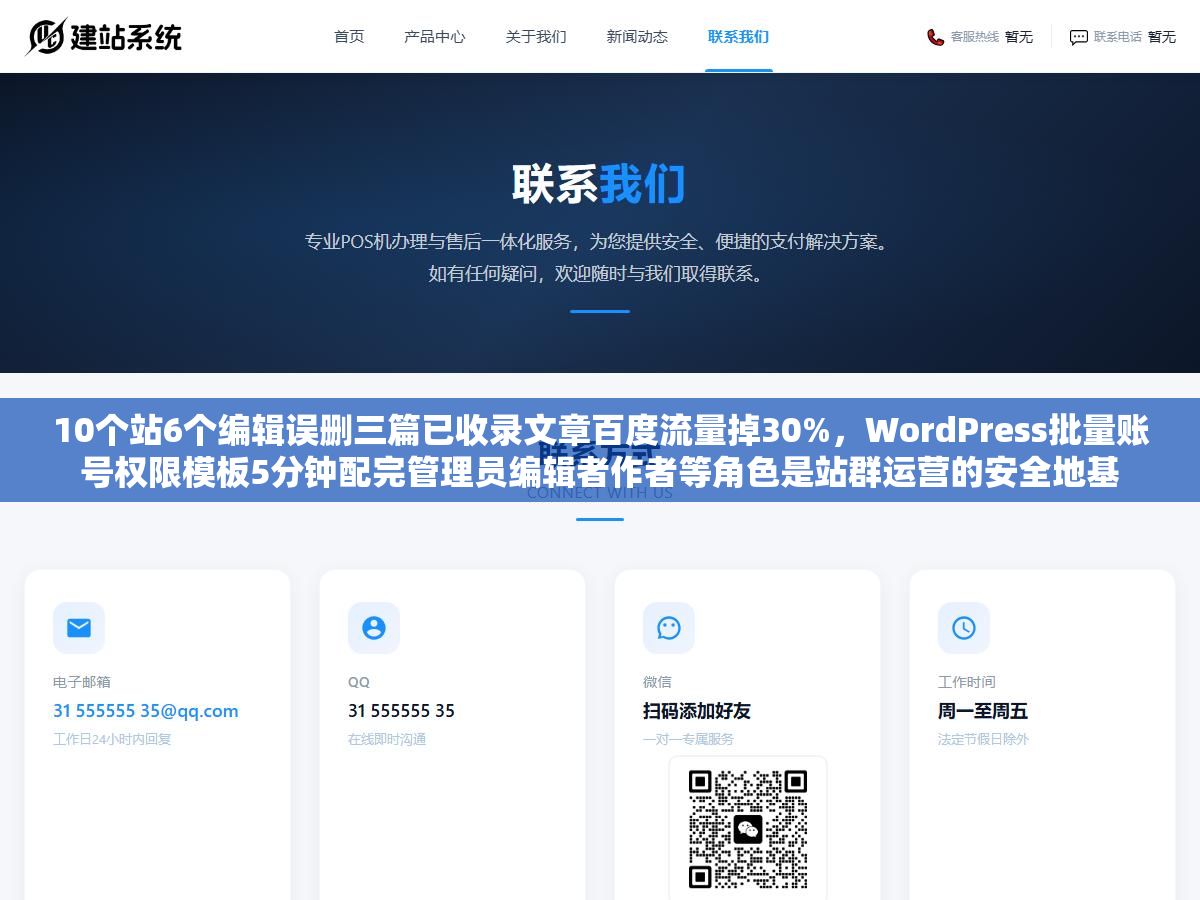Click the 联系电话 暂无 text
Screen dimensions: 1200x900
tap(1135, 37)
